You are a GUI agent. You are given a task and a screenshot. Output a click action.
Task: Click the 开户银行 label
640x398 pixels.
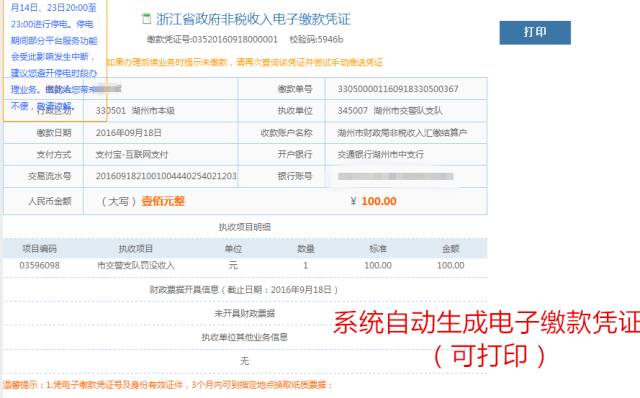[295, 154]
